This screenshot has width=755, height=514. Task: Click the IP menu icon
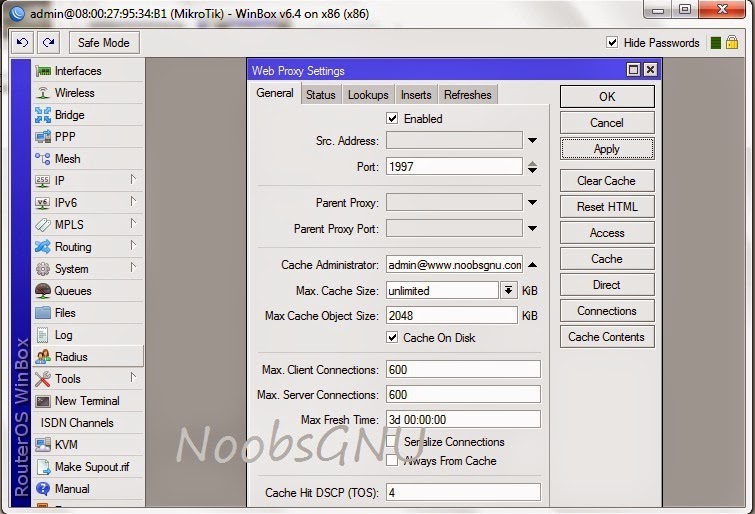click(x=43, y=181)
